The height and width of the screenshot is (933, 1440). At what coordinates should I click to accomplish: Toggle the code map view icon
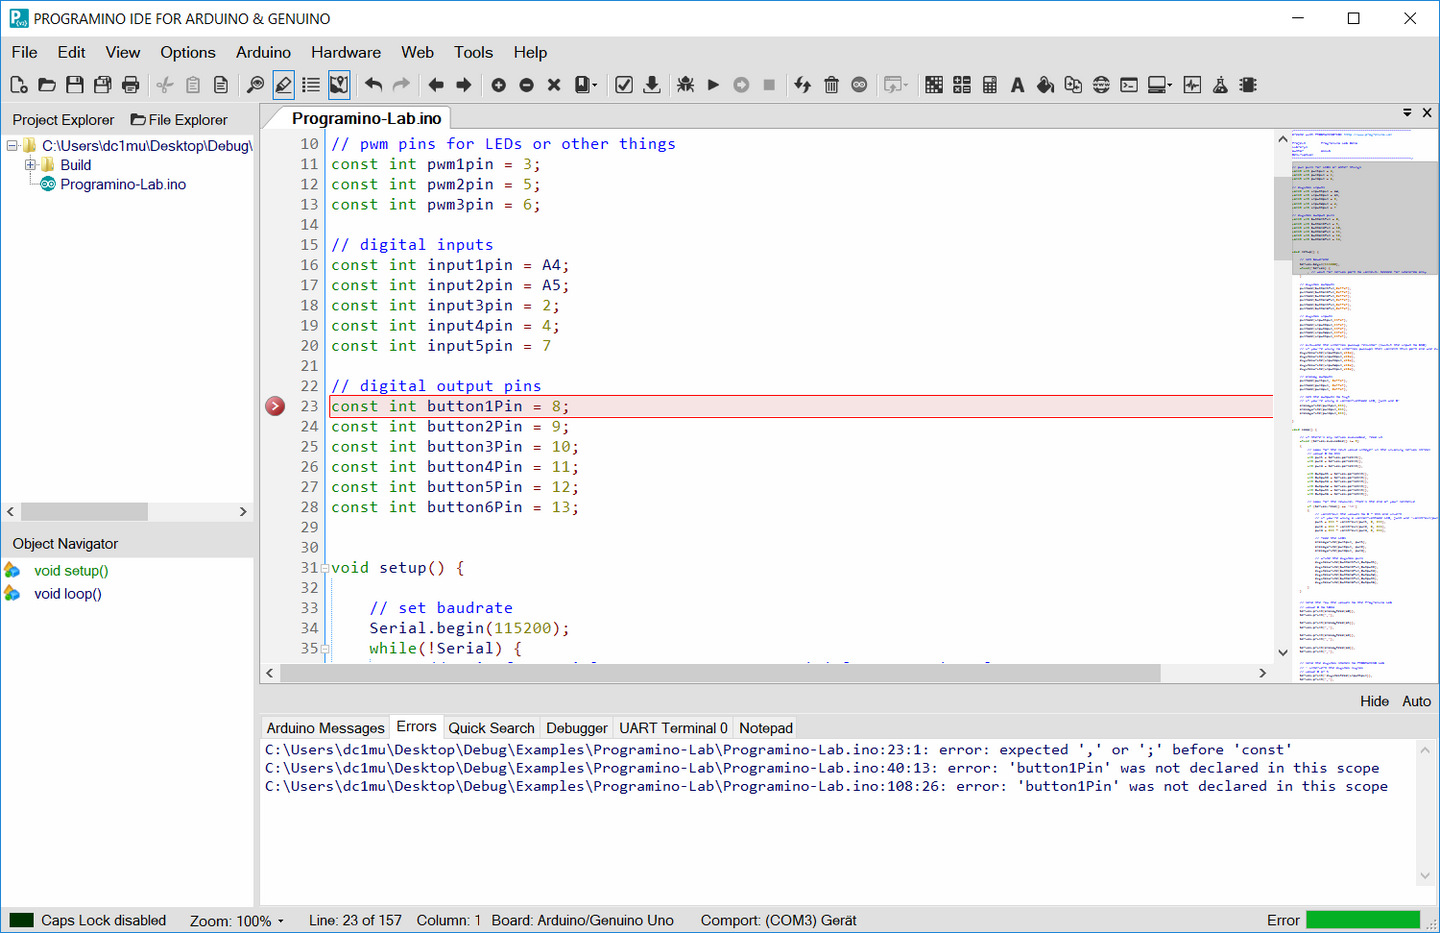pos(339,85)
